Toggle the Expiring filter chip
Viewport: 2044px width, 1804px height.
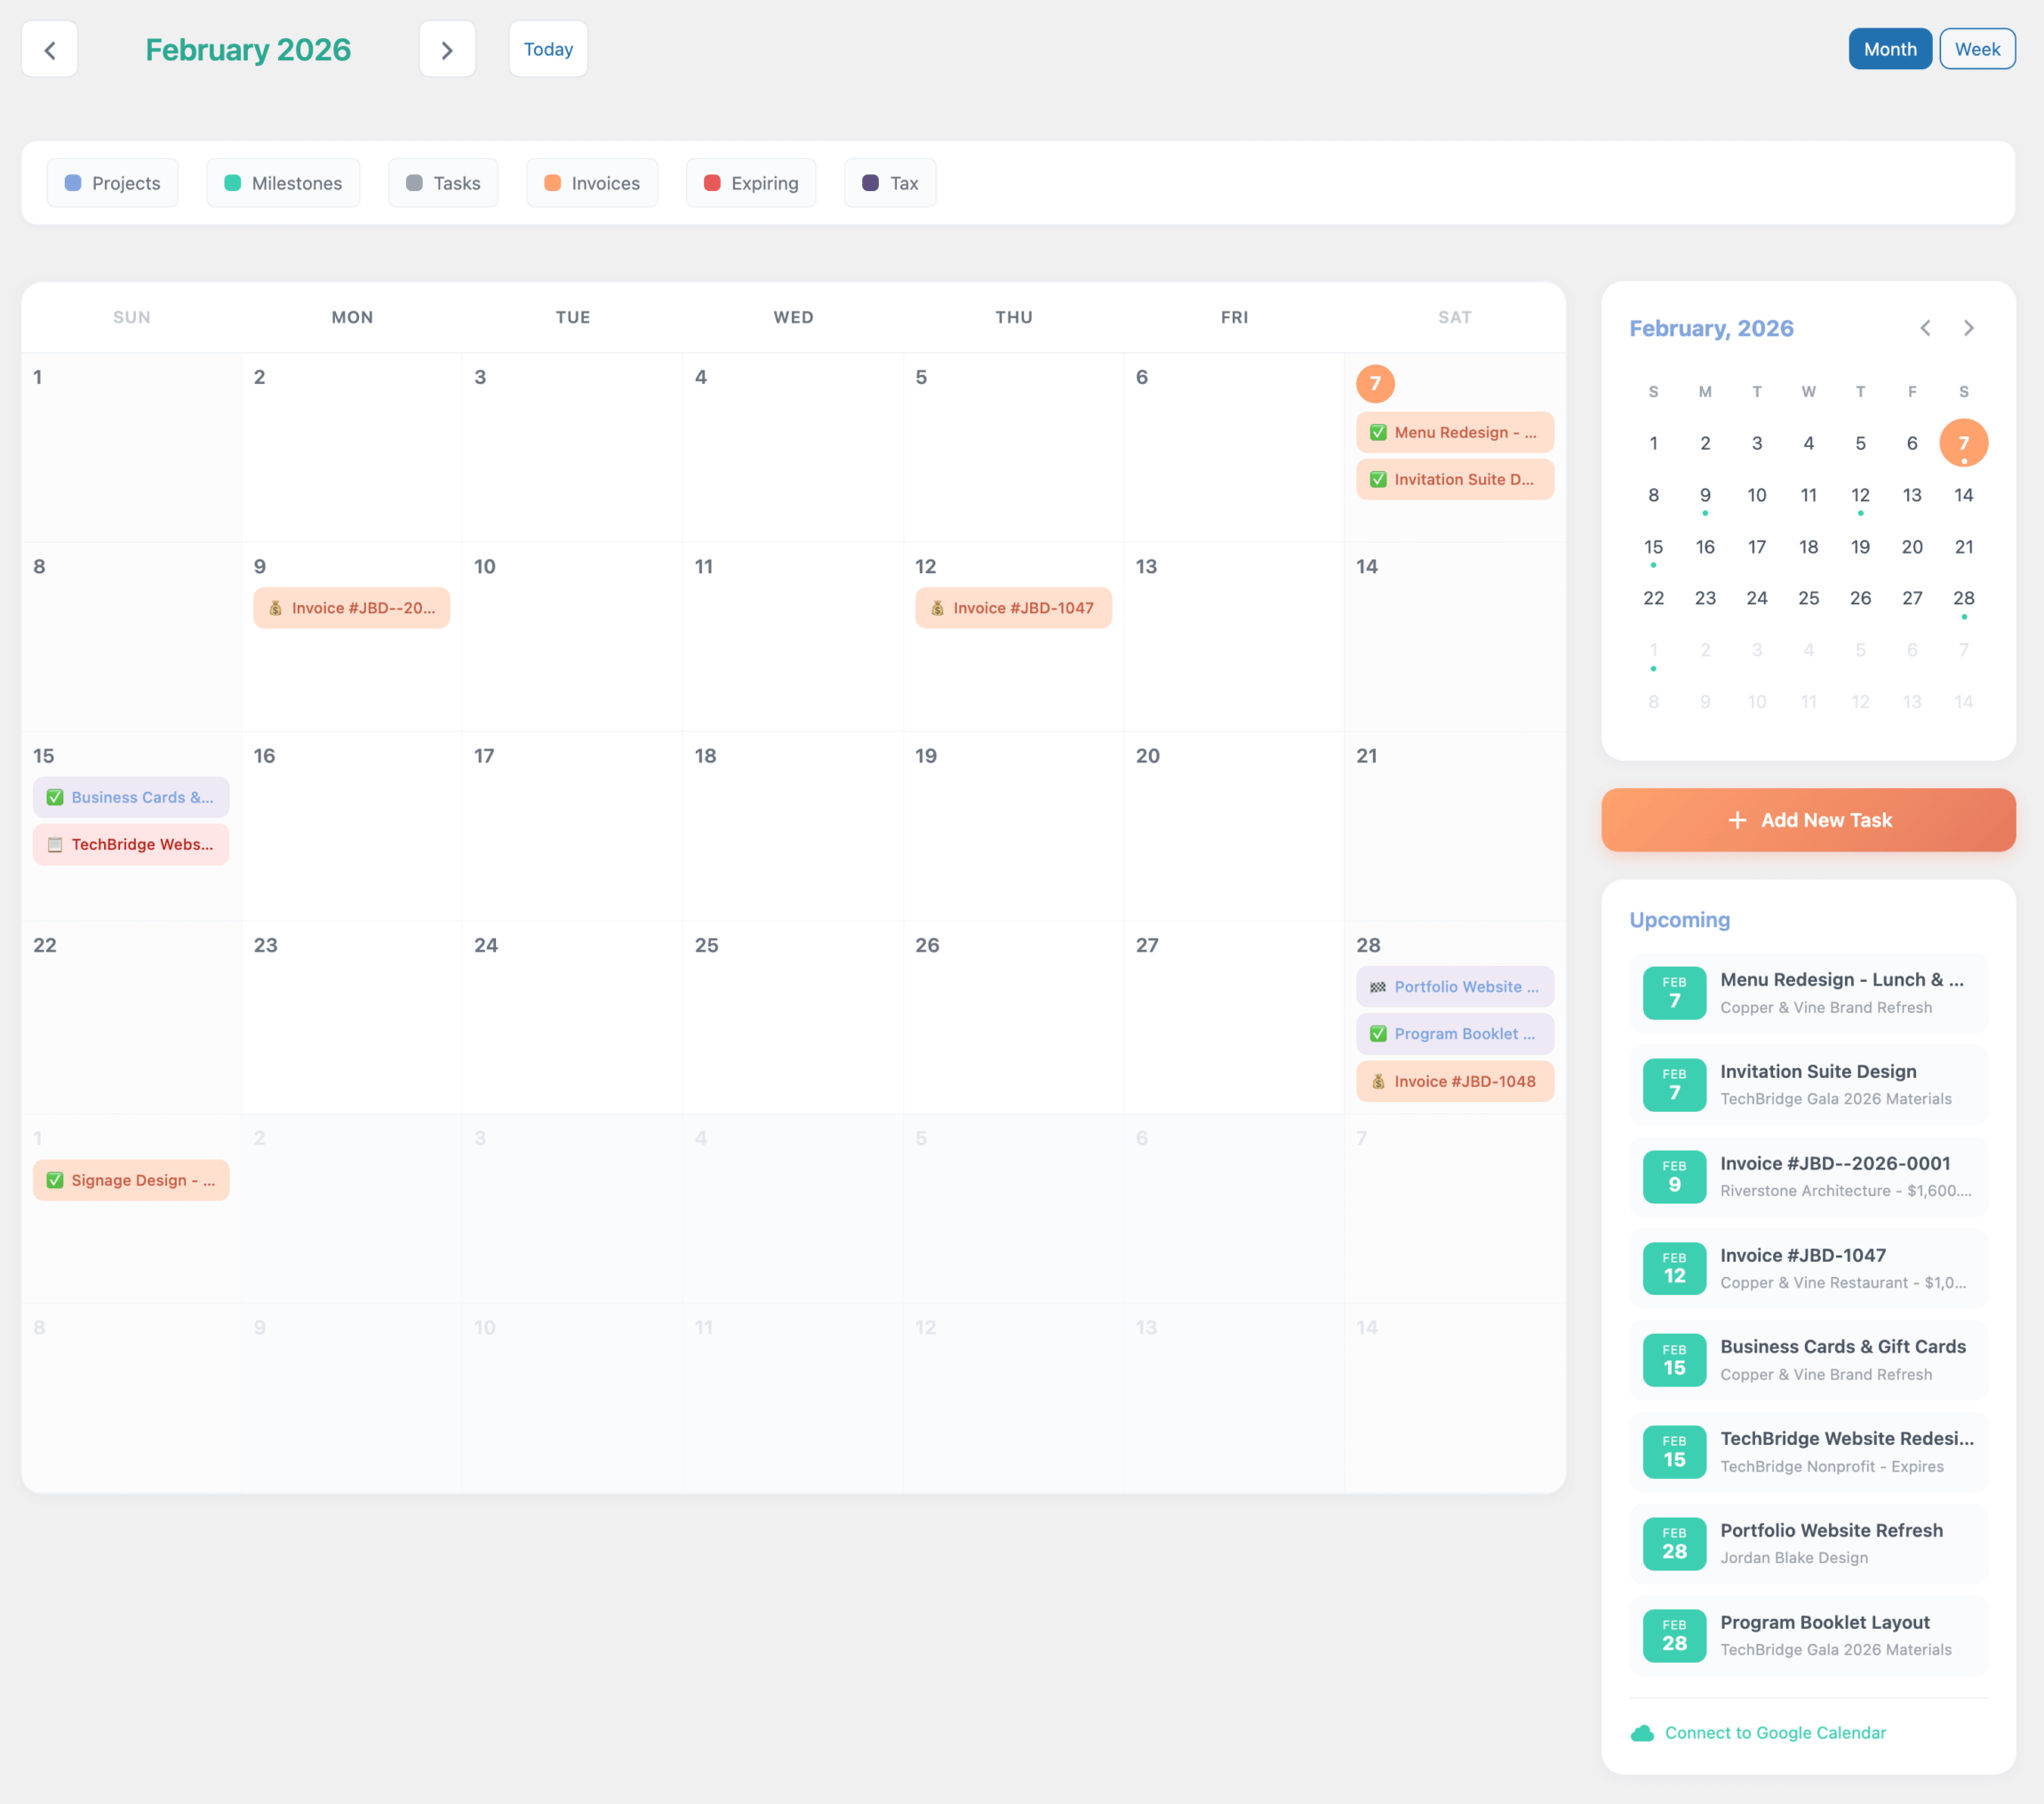(750, 183)
